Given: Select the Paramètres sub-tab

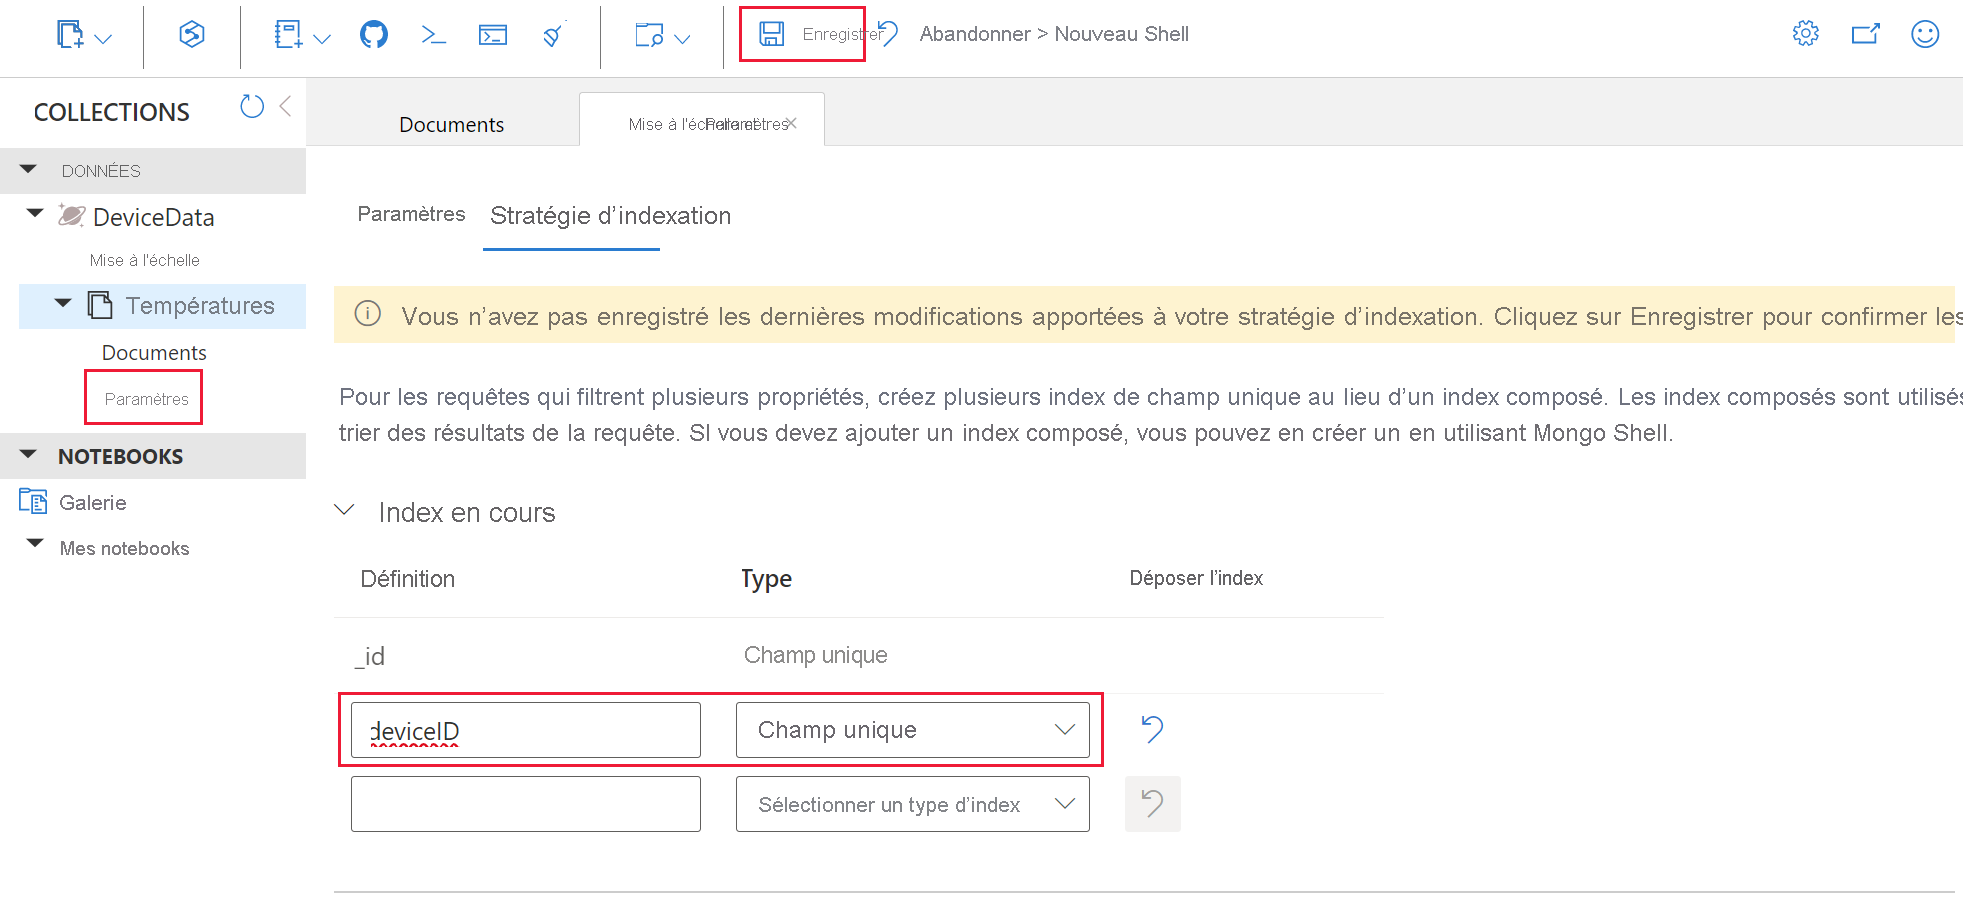Looking at the screenshot, I should [x=411, y=214].
